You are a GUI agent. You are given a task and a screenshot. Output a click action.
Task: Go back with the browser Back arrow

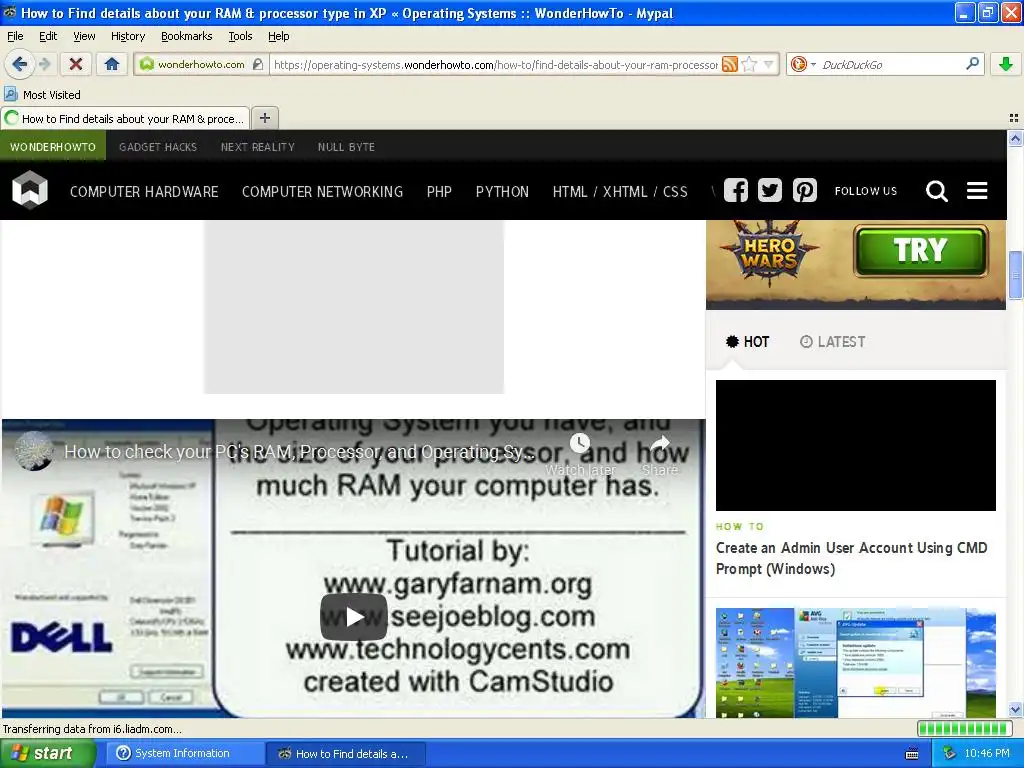20,64
